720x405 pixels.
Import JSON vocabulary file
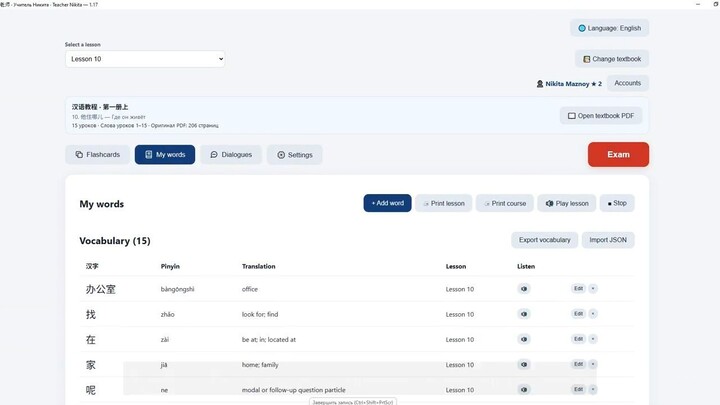(608, 240)
